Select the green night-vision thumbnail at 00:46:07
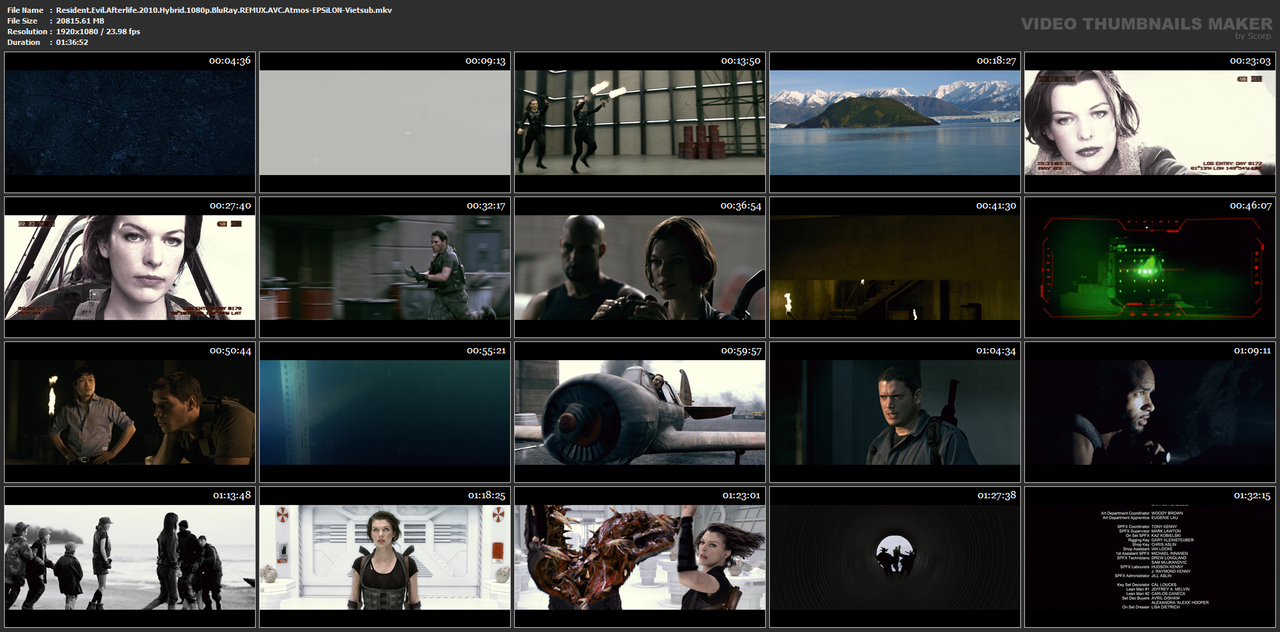1280x632 pixels. point(1151,267)
